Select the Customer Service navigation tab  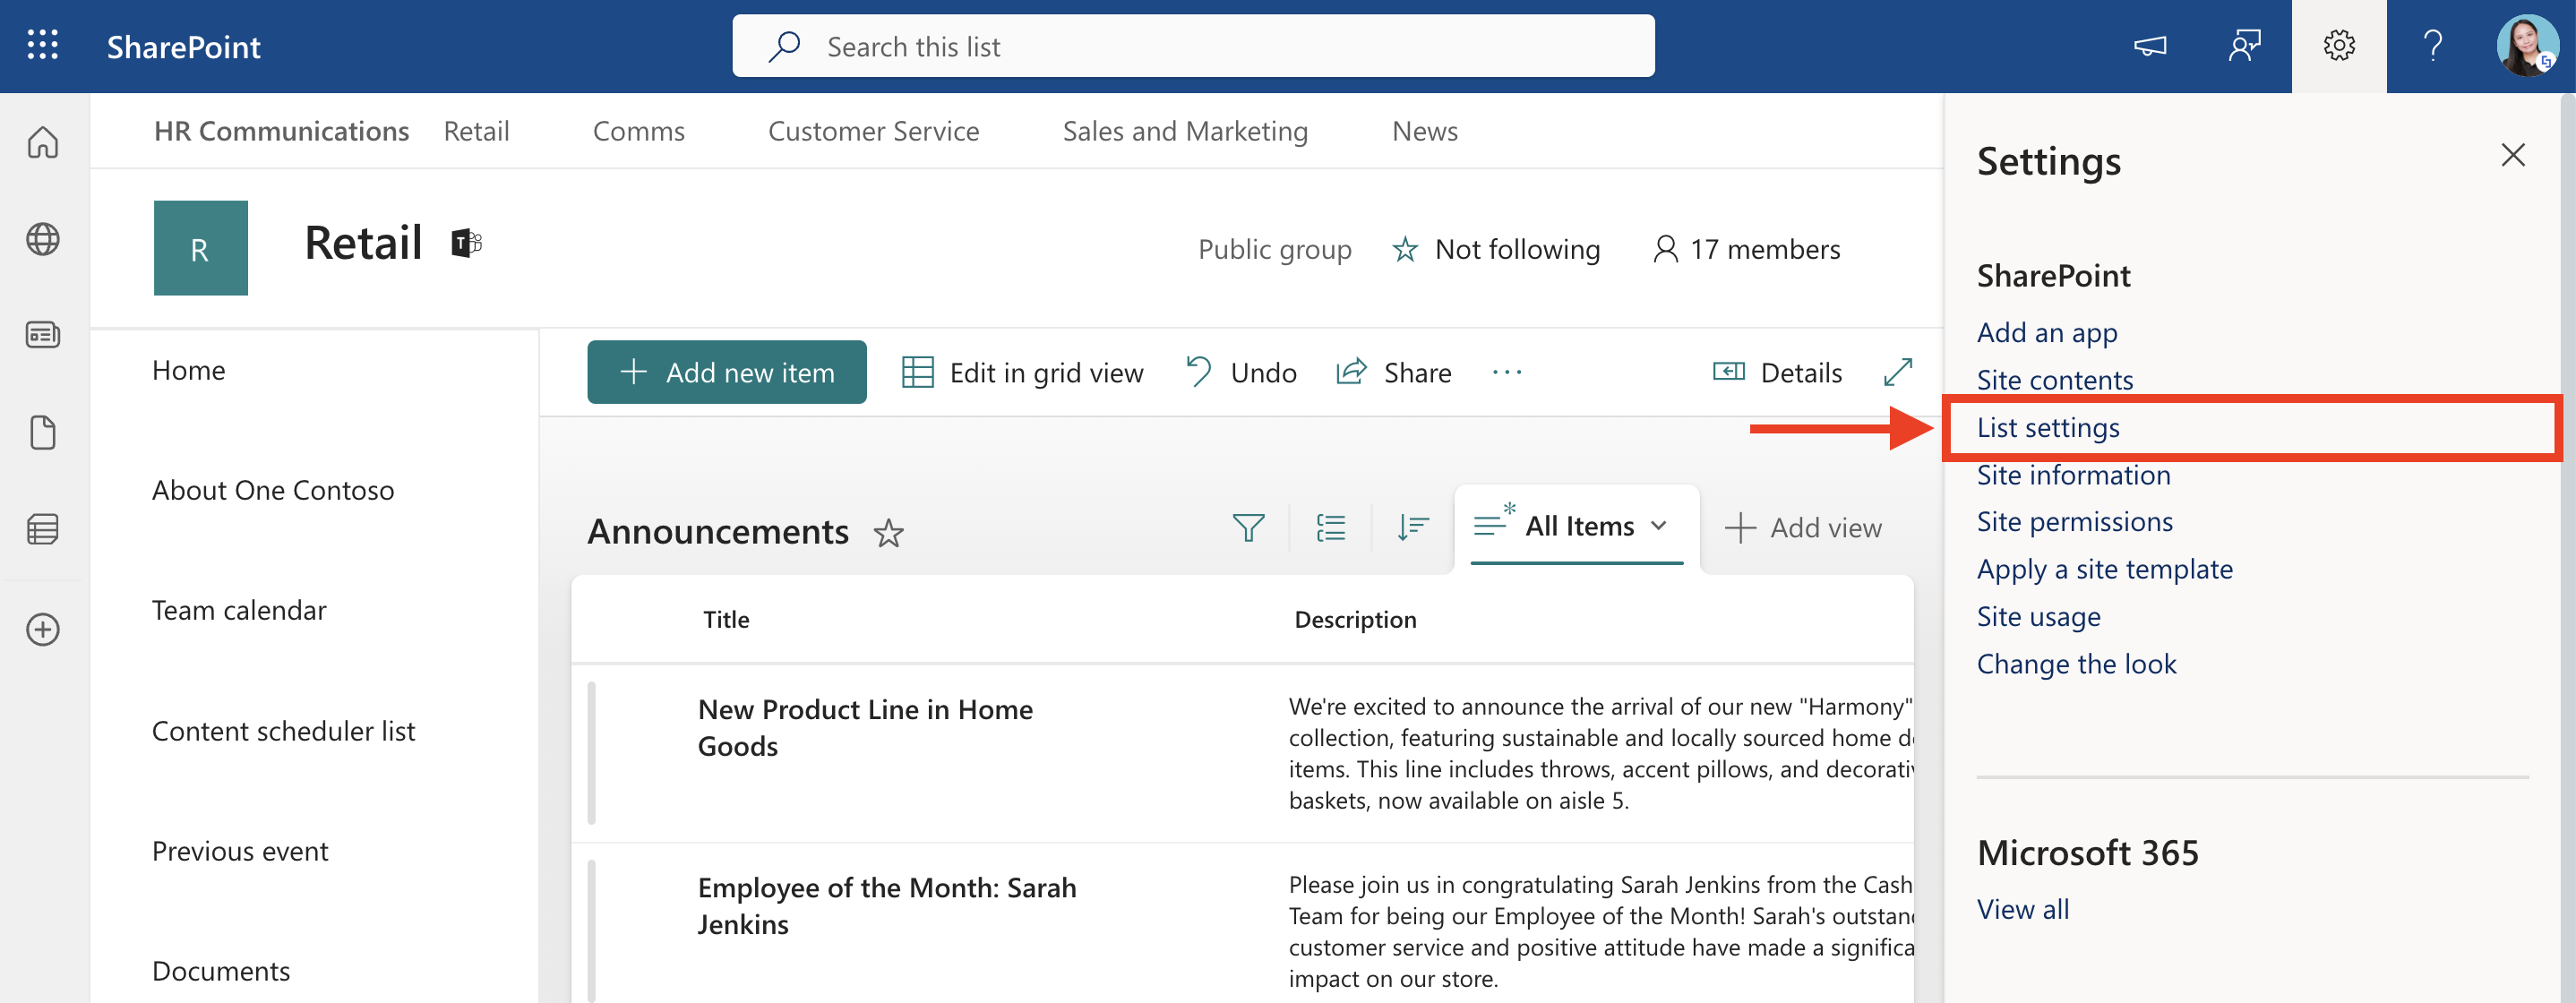[x=873, y=131]
